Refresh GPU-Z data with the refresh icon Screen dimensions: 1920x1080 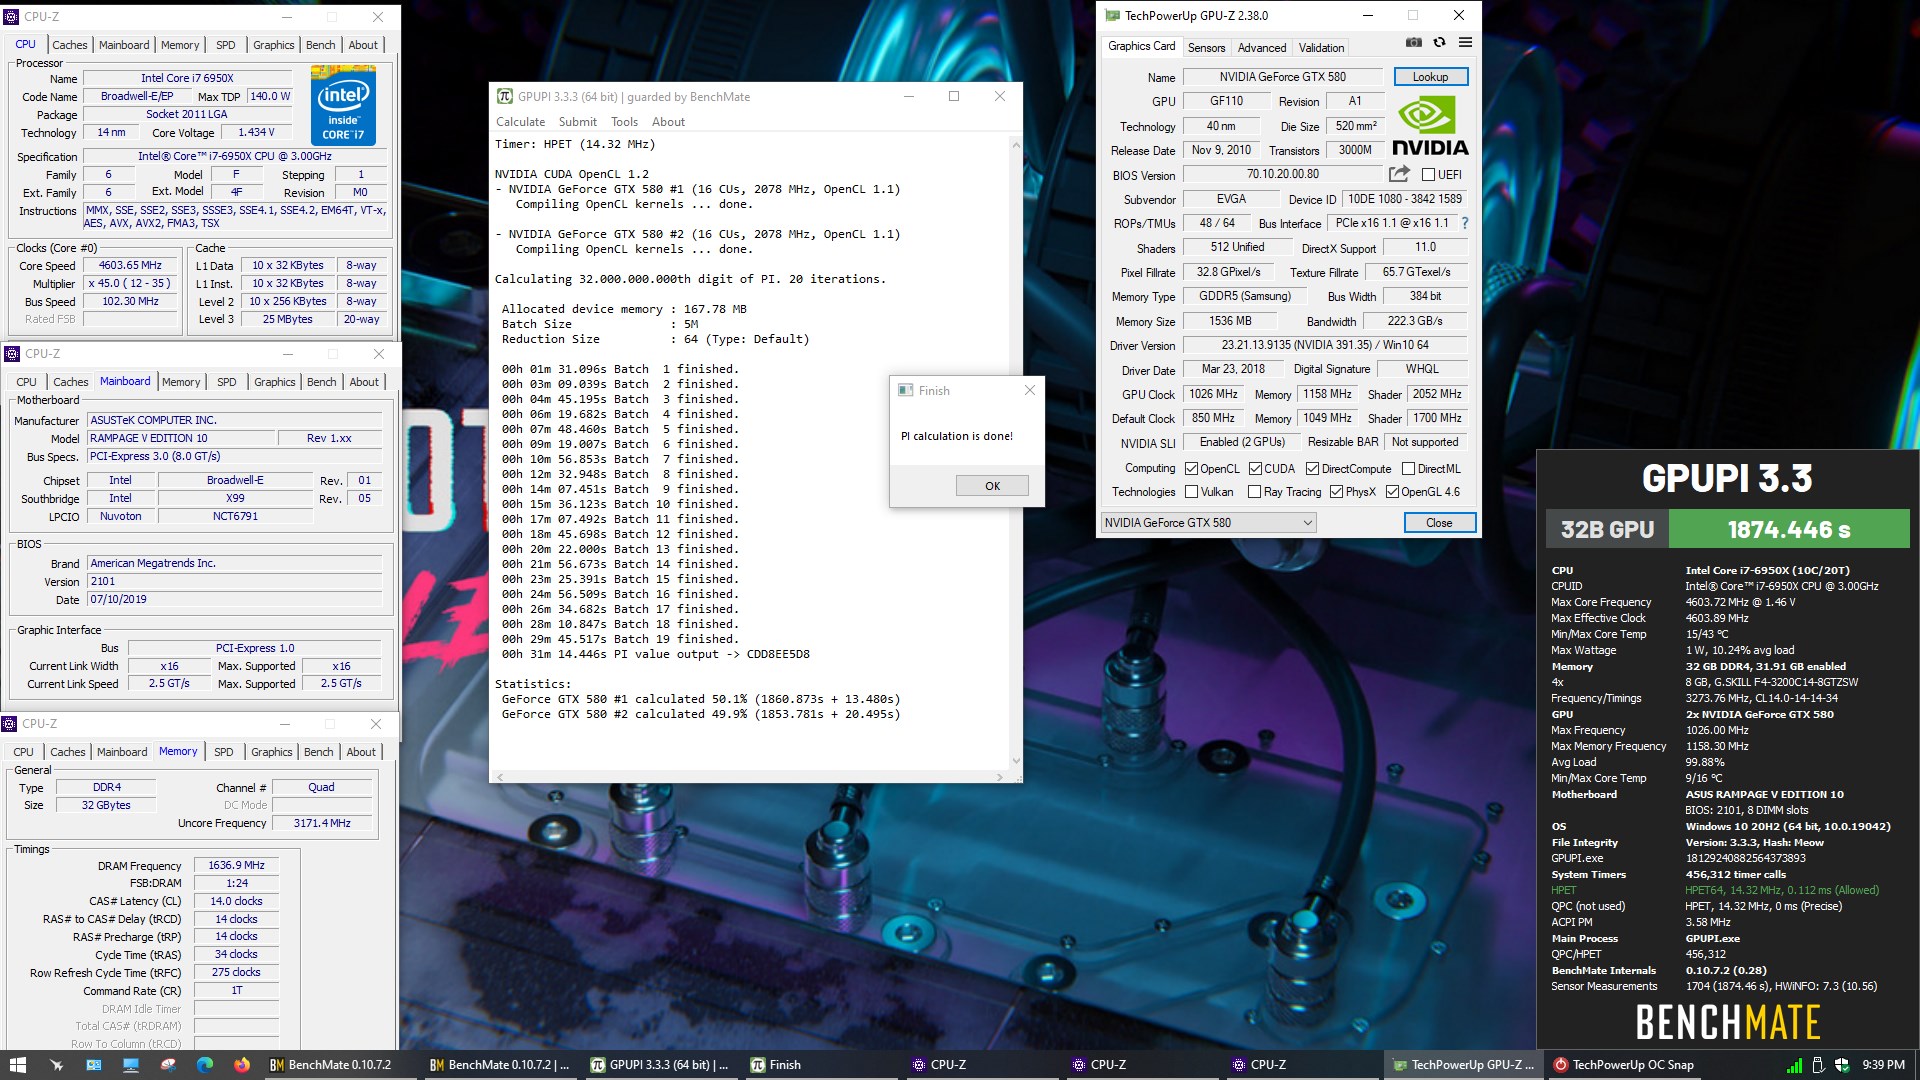point(1439,43)
